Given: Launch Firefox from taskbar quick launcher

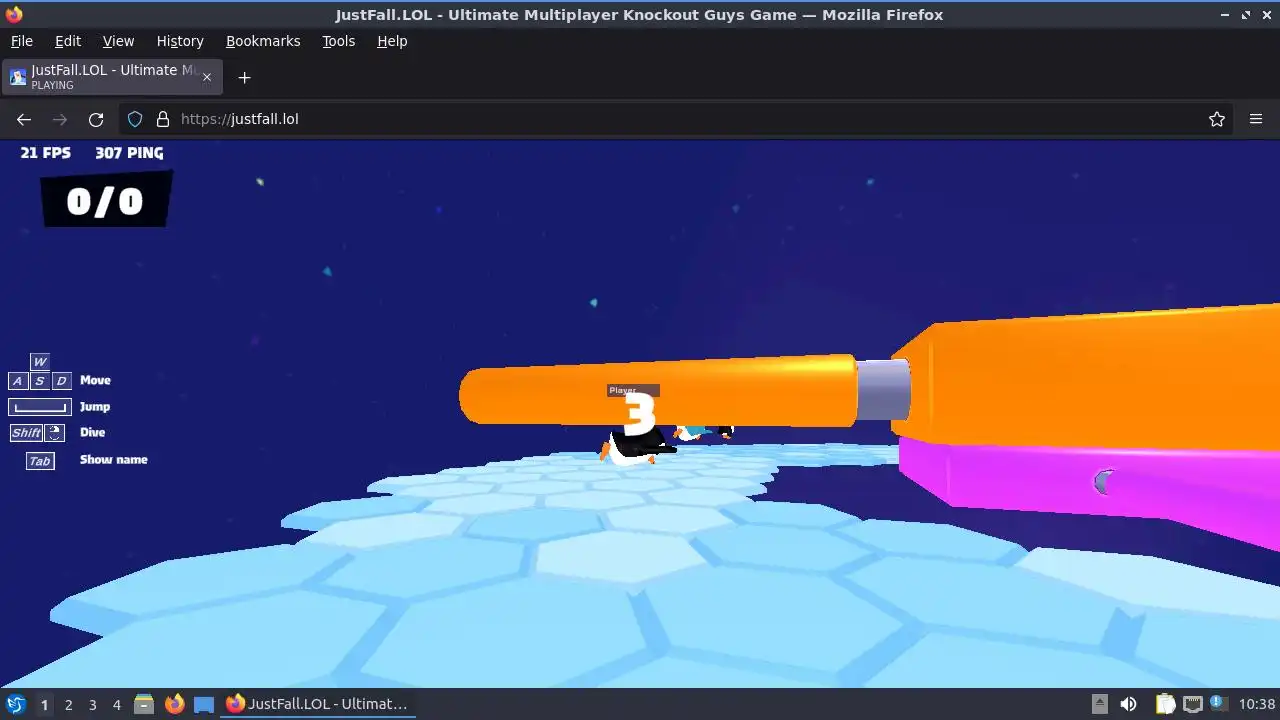Looking at the screenshot, I should click(x=174, y=704).
